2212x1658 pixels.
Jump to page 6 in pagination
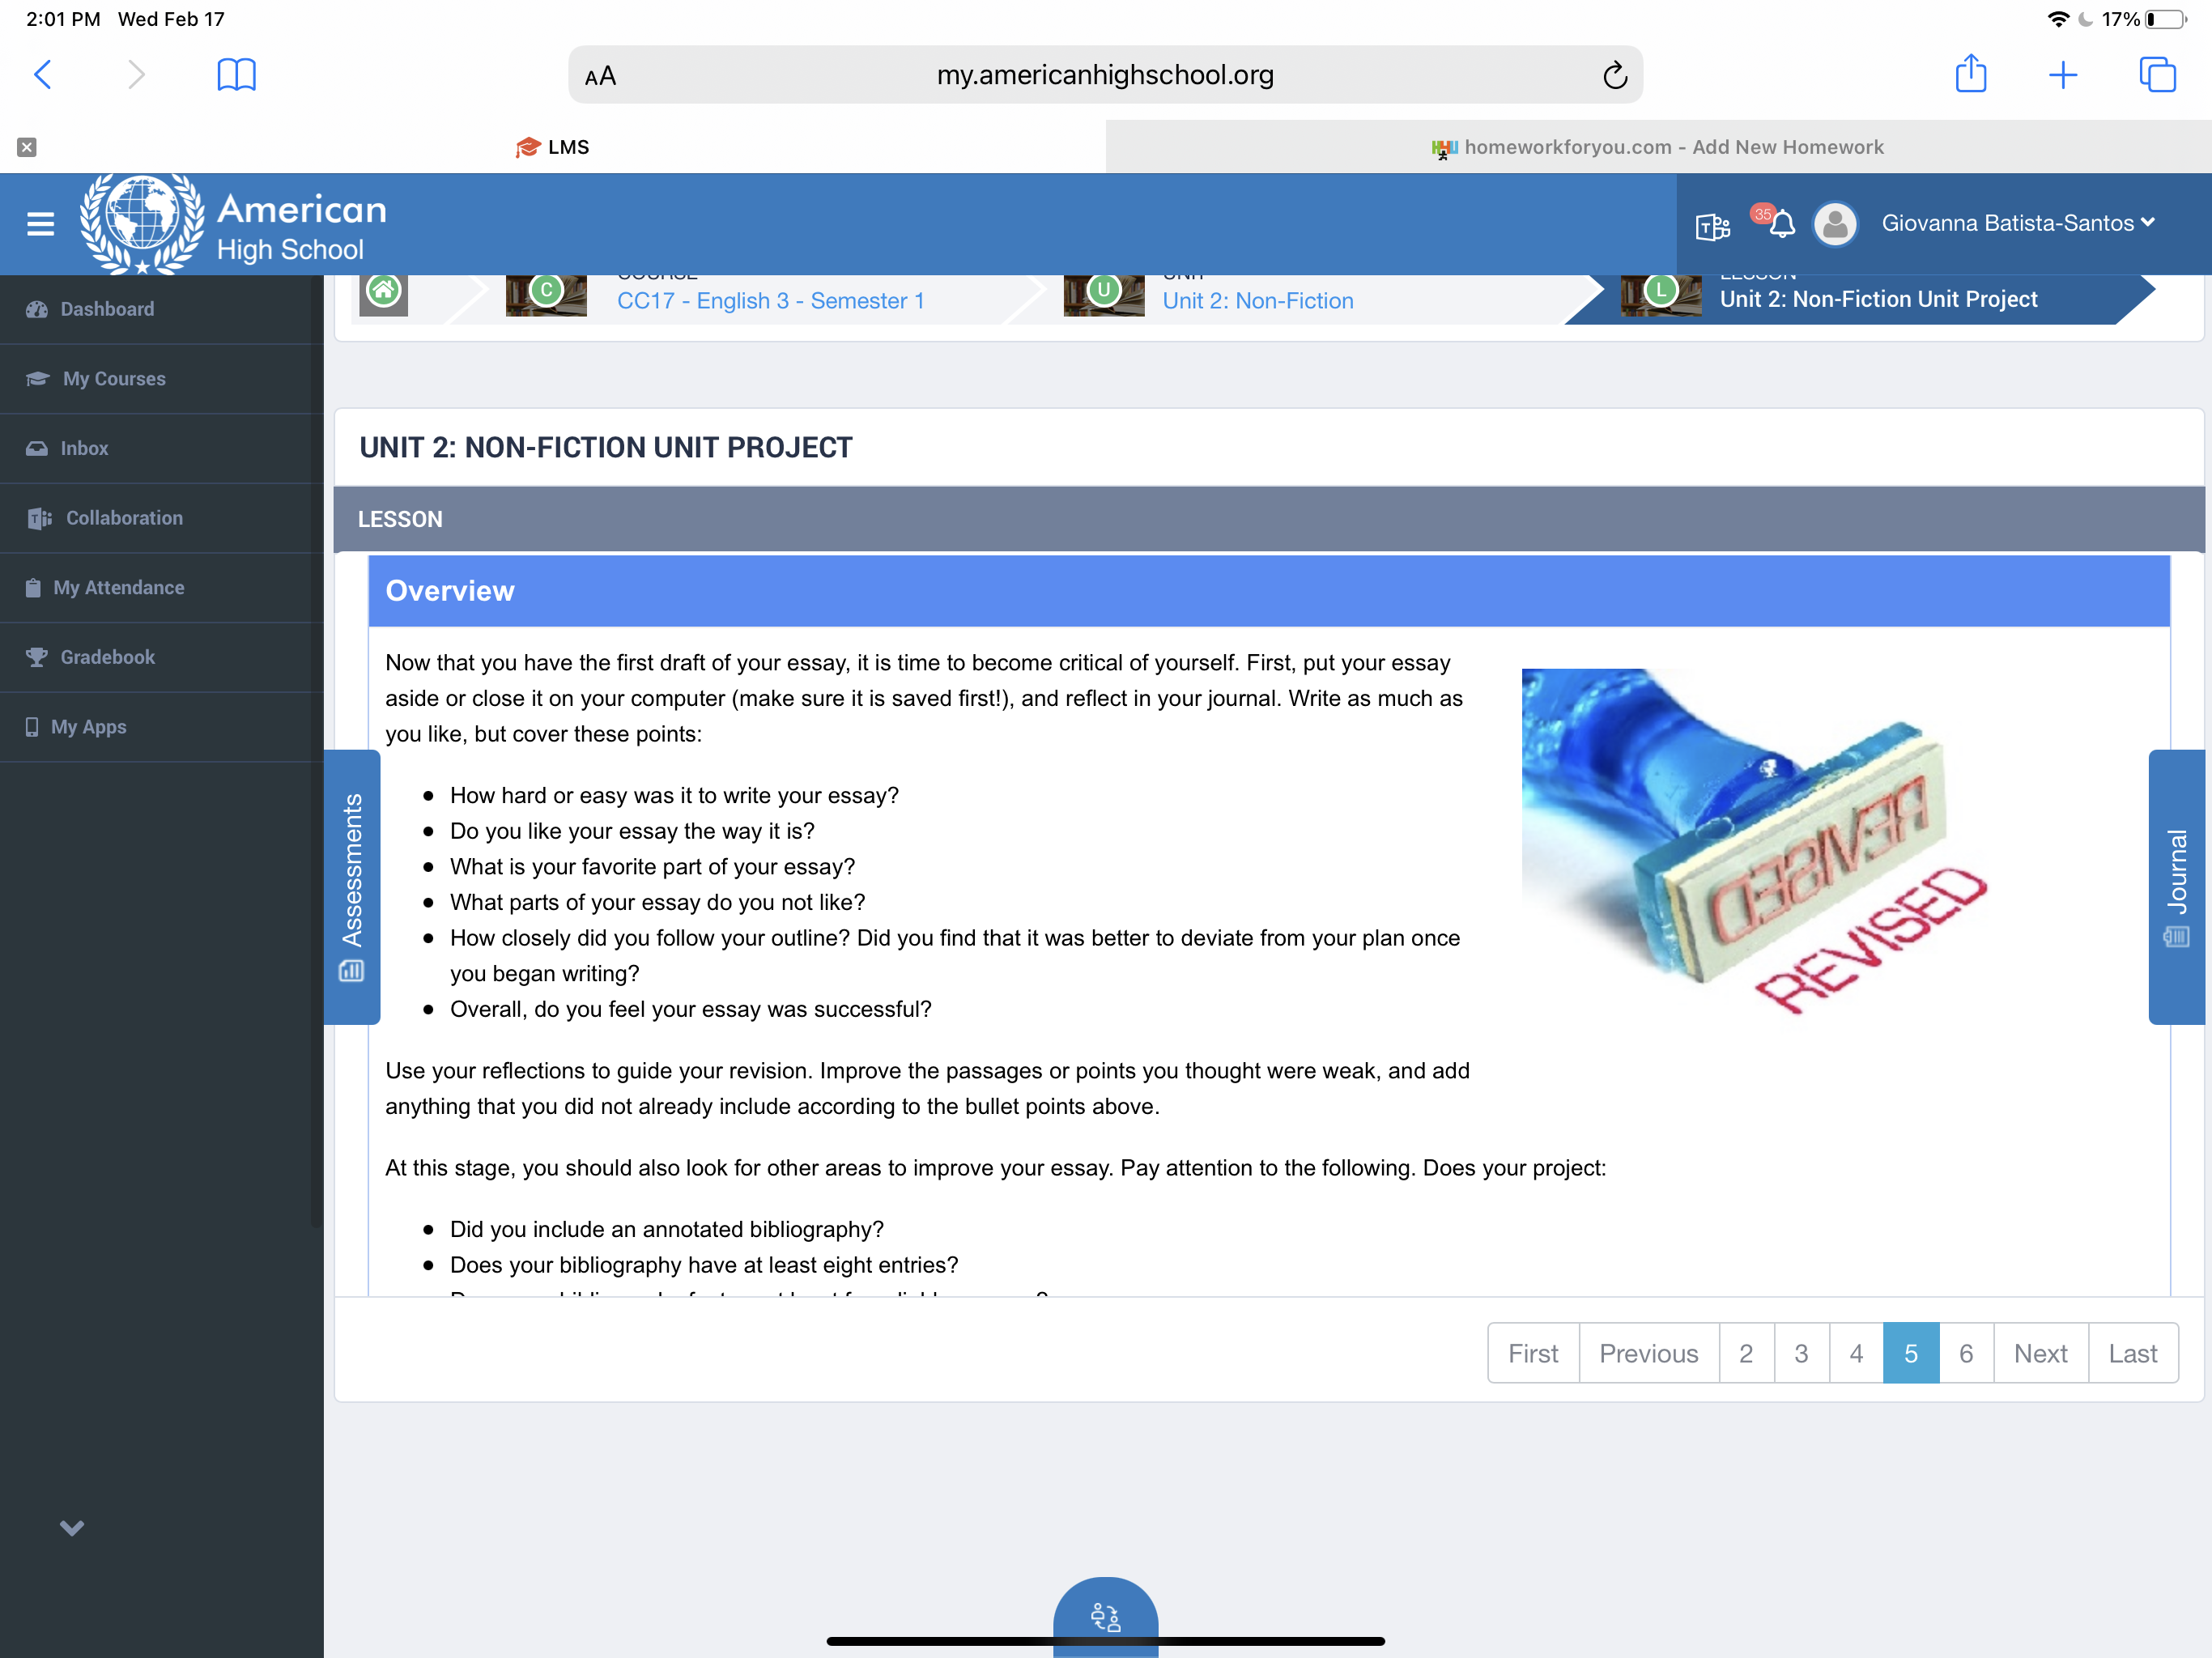(1965, 1353)
